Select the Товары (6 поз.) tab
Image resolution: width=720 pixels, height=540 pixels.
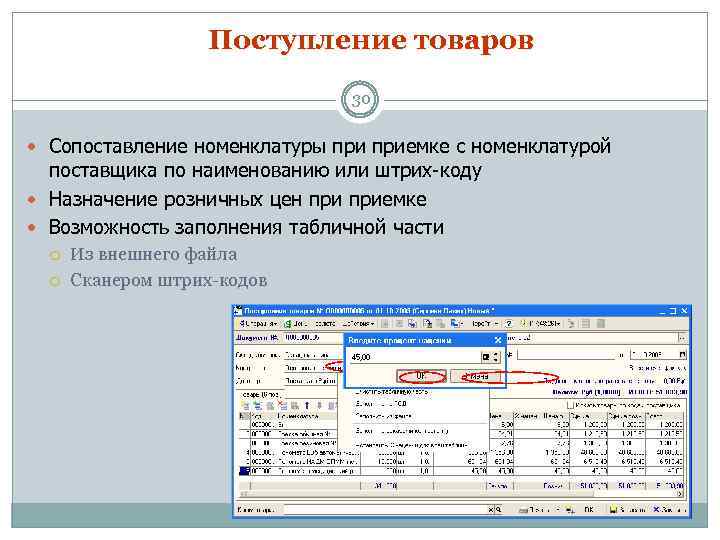pos(261,394)
